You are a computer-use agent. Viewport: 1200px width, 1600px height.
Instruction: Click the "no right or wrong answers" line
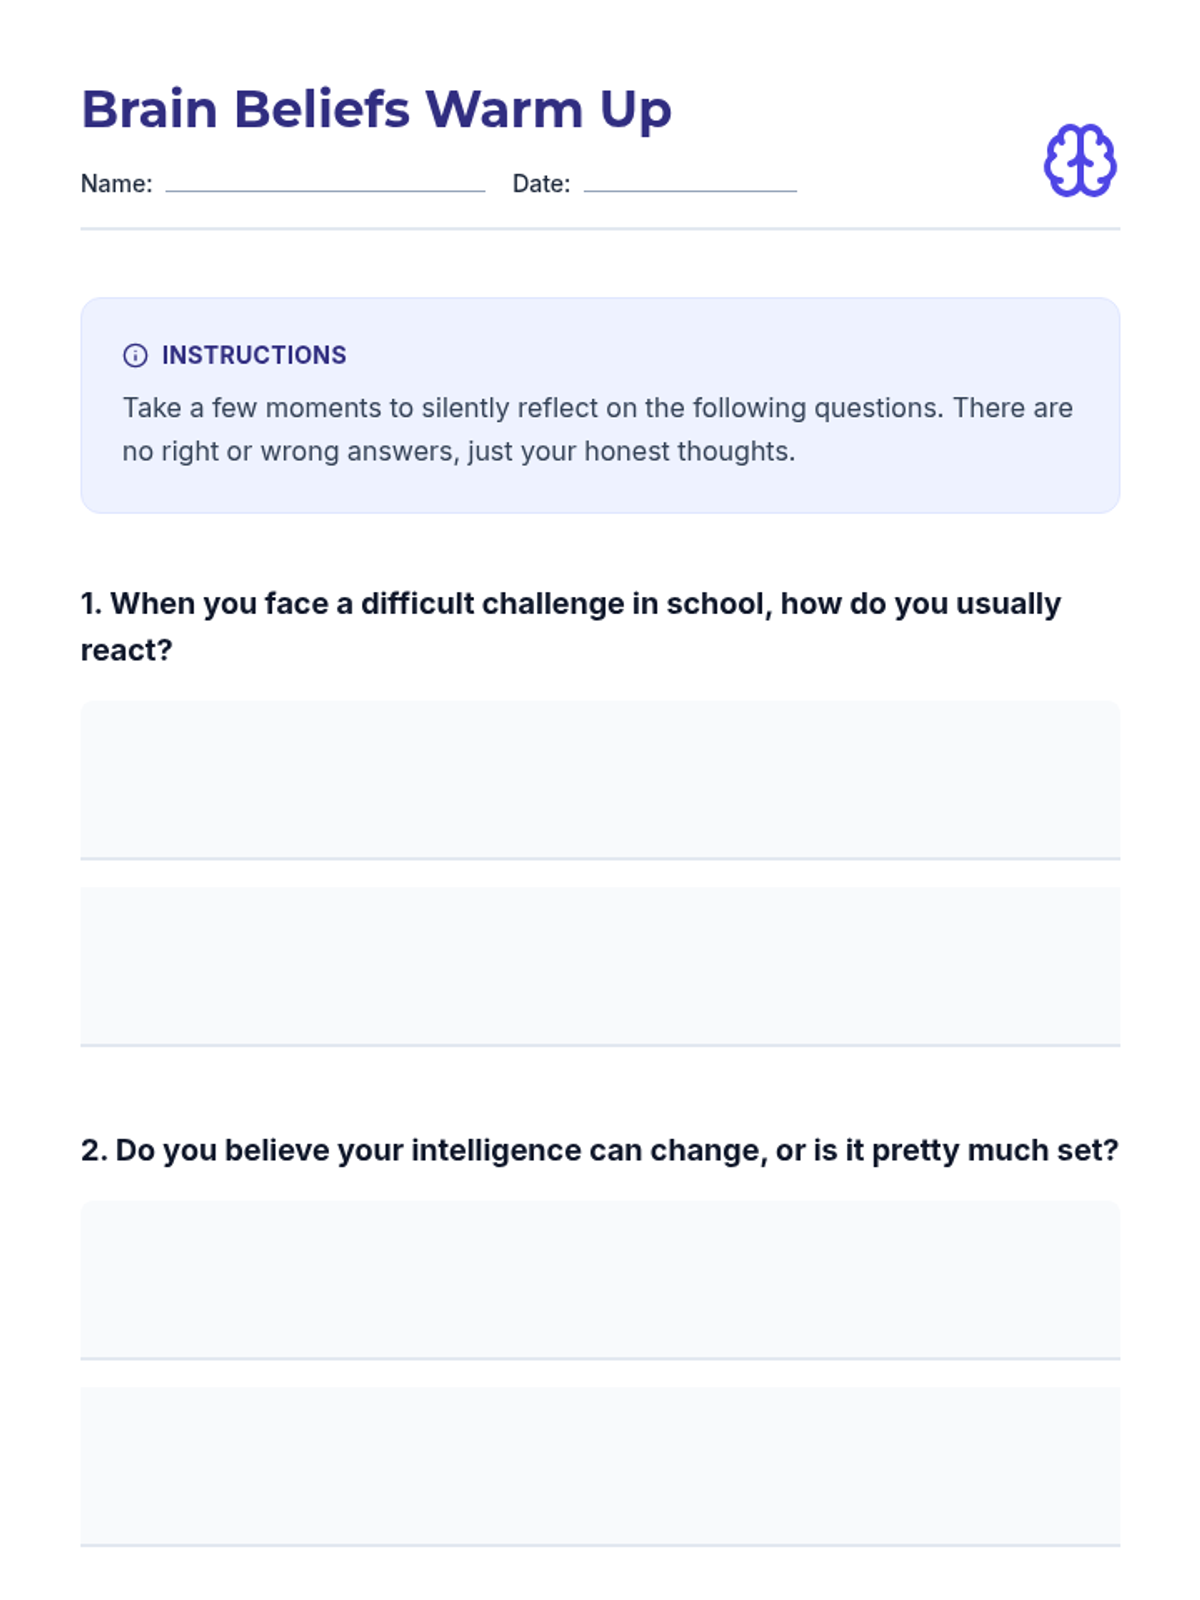click(x=458, y=451)
